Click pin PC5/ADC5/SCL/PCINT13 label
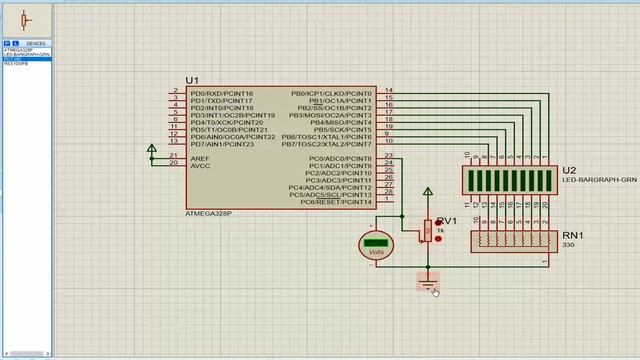 tap(331, 195)
